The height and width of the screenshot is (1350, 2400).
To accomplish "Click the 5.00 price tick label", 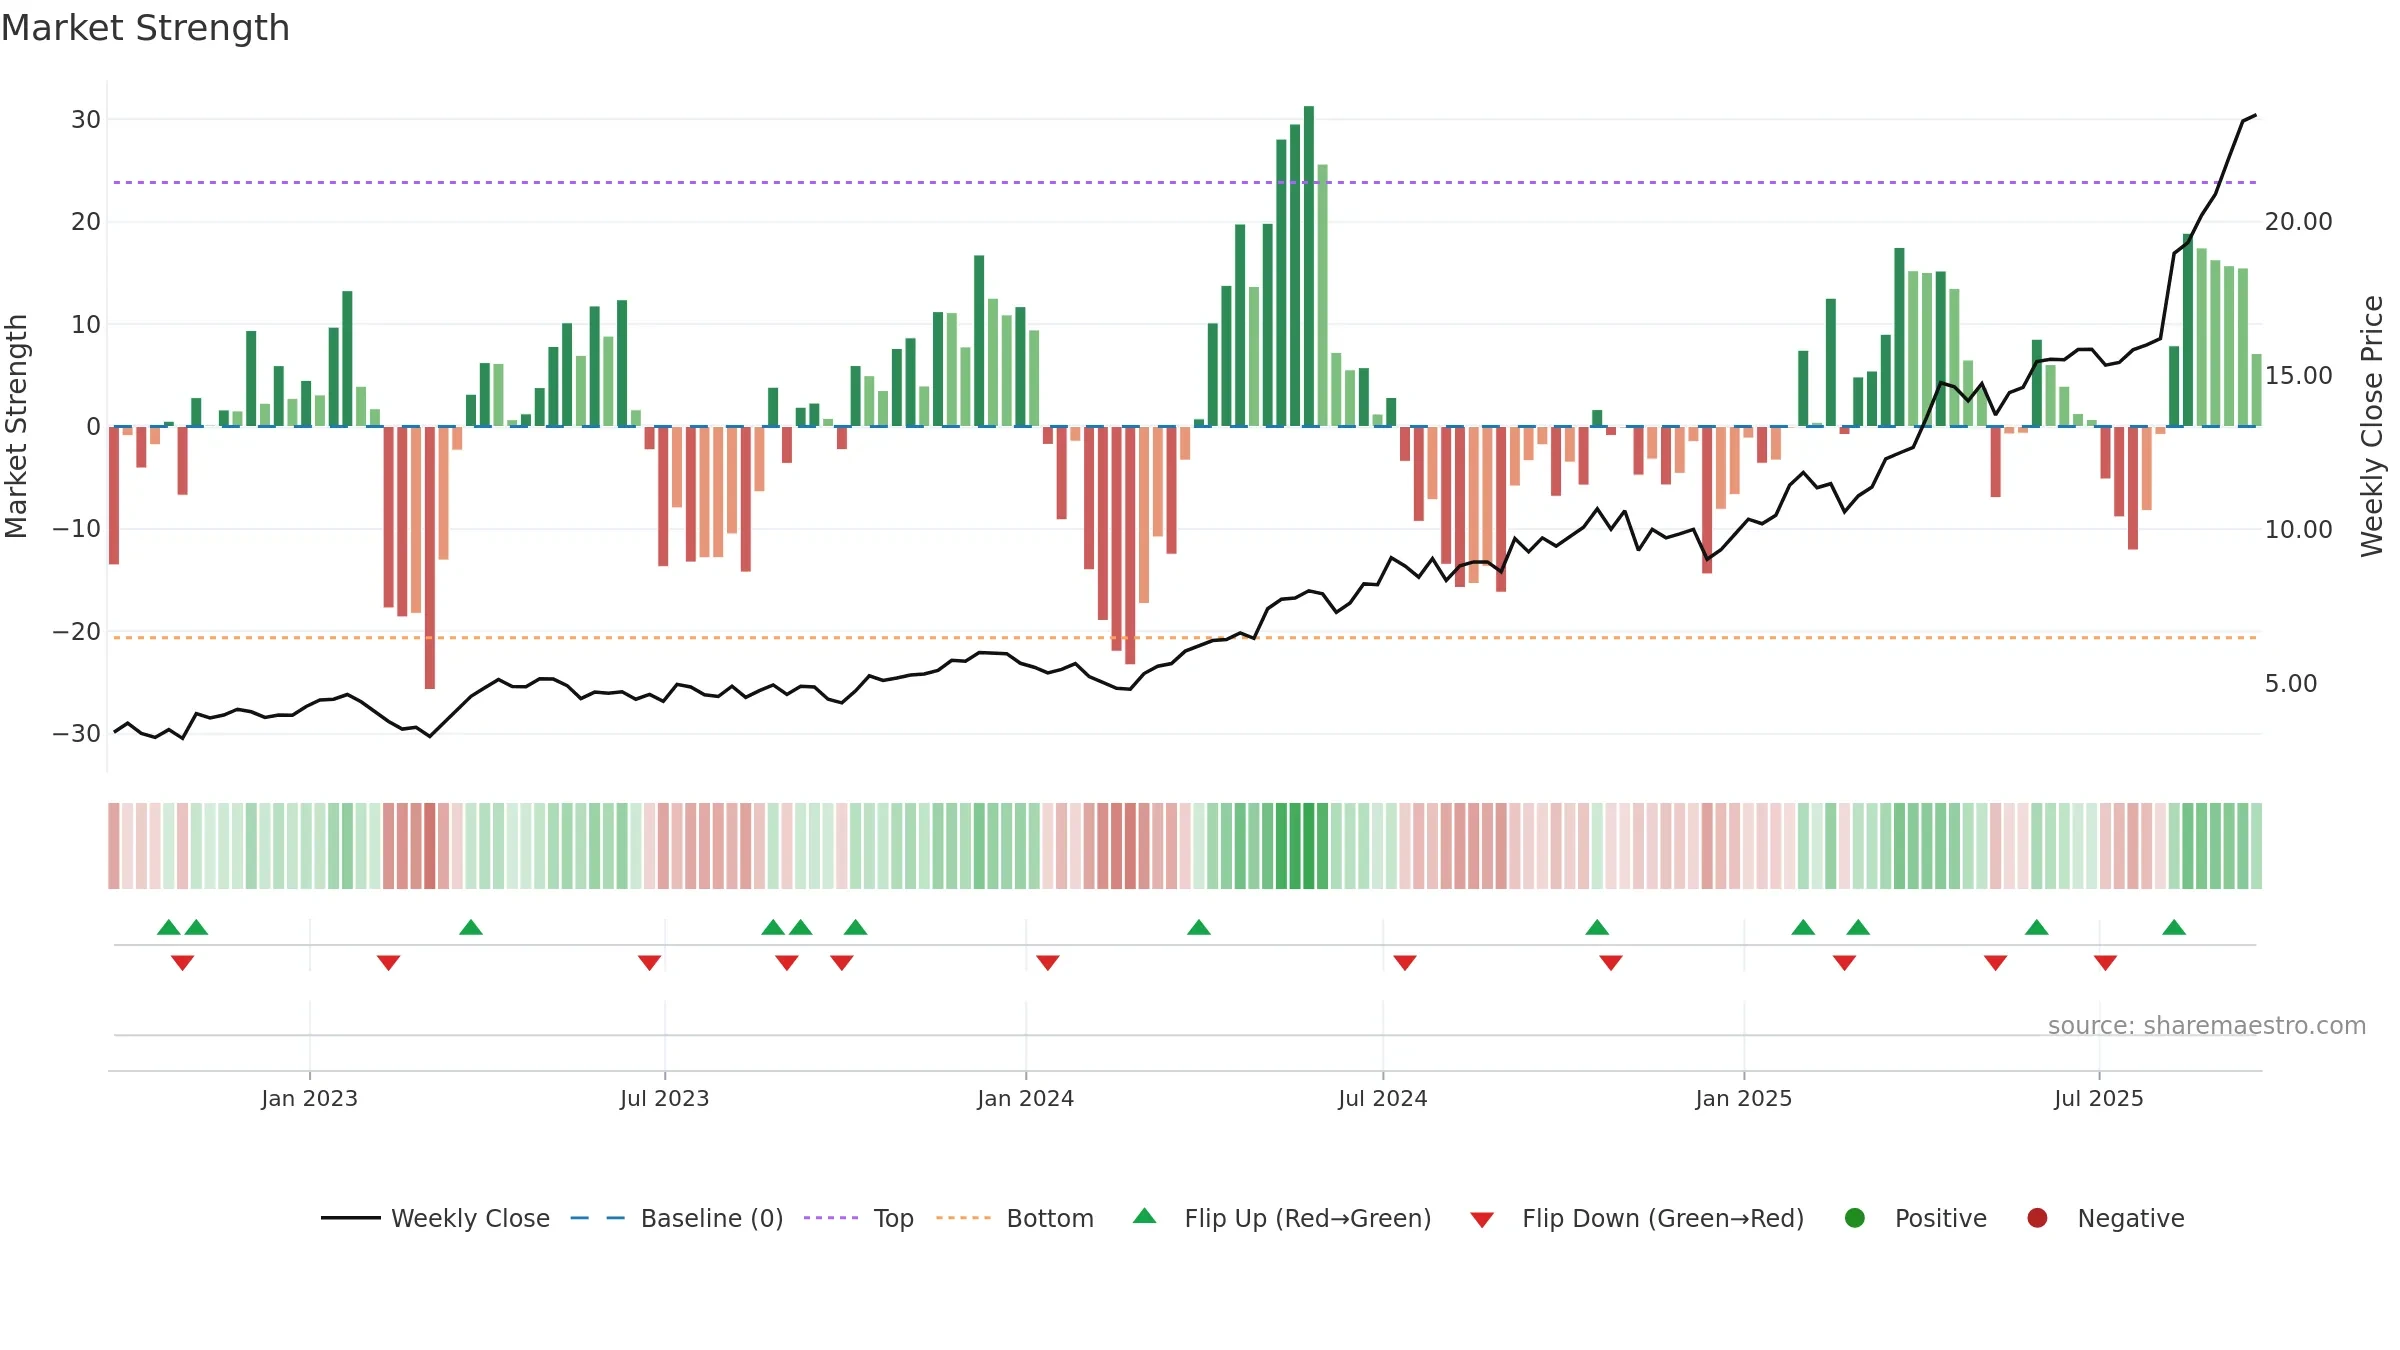I will tap(2291, 684).
